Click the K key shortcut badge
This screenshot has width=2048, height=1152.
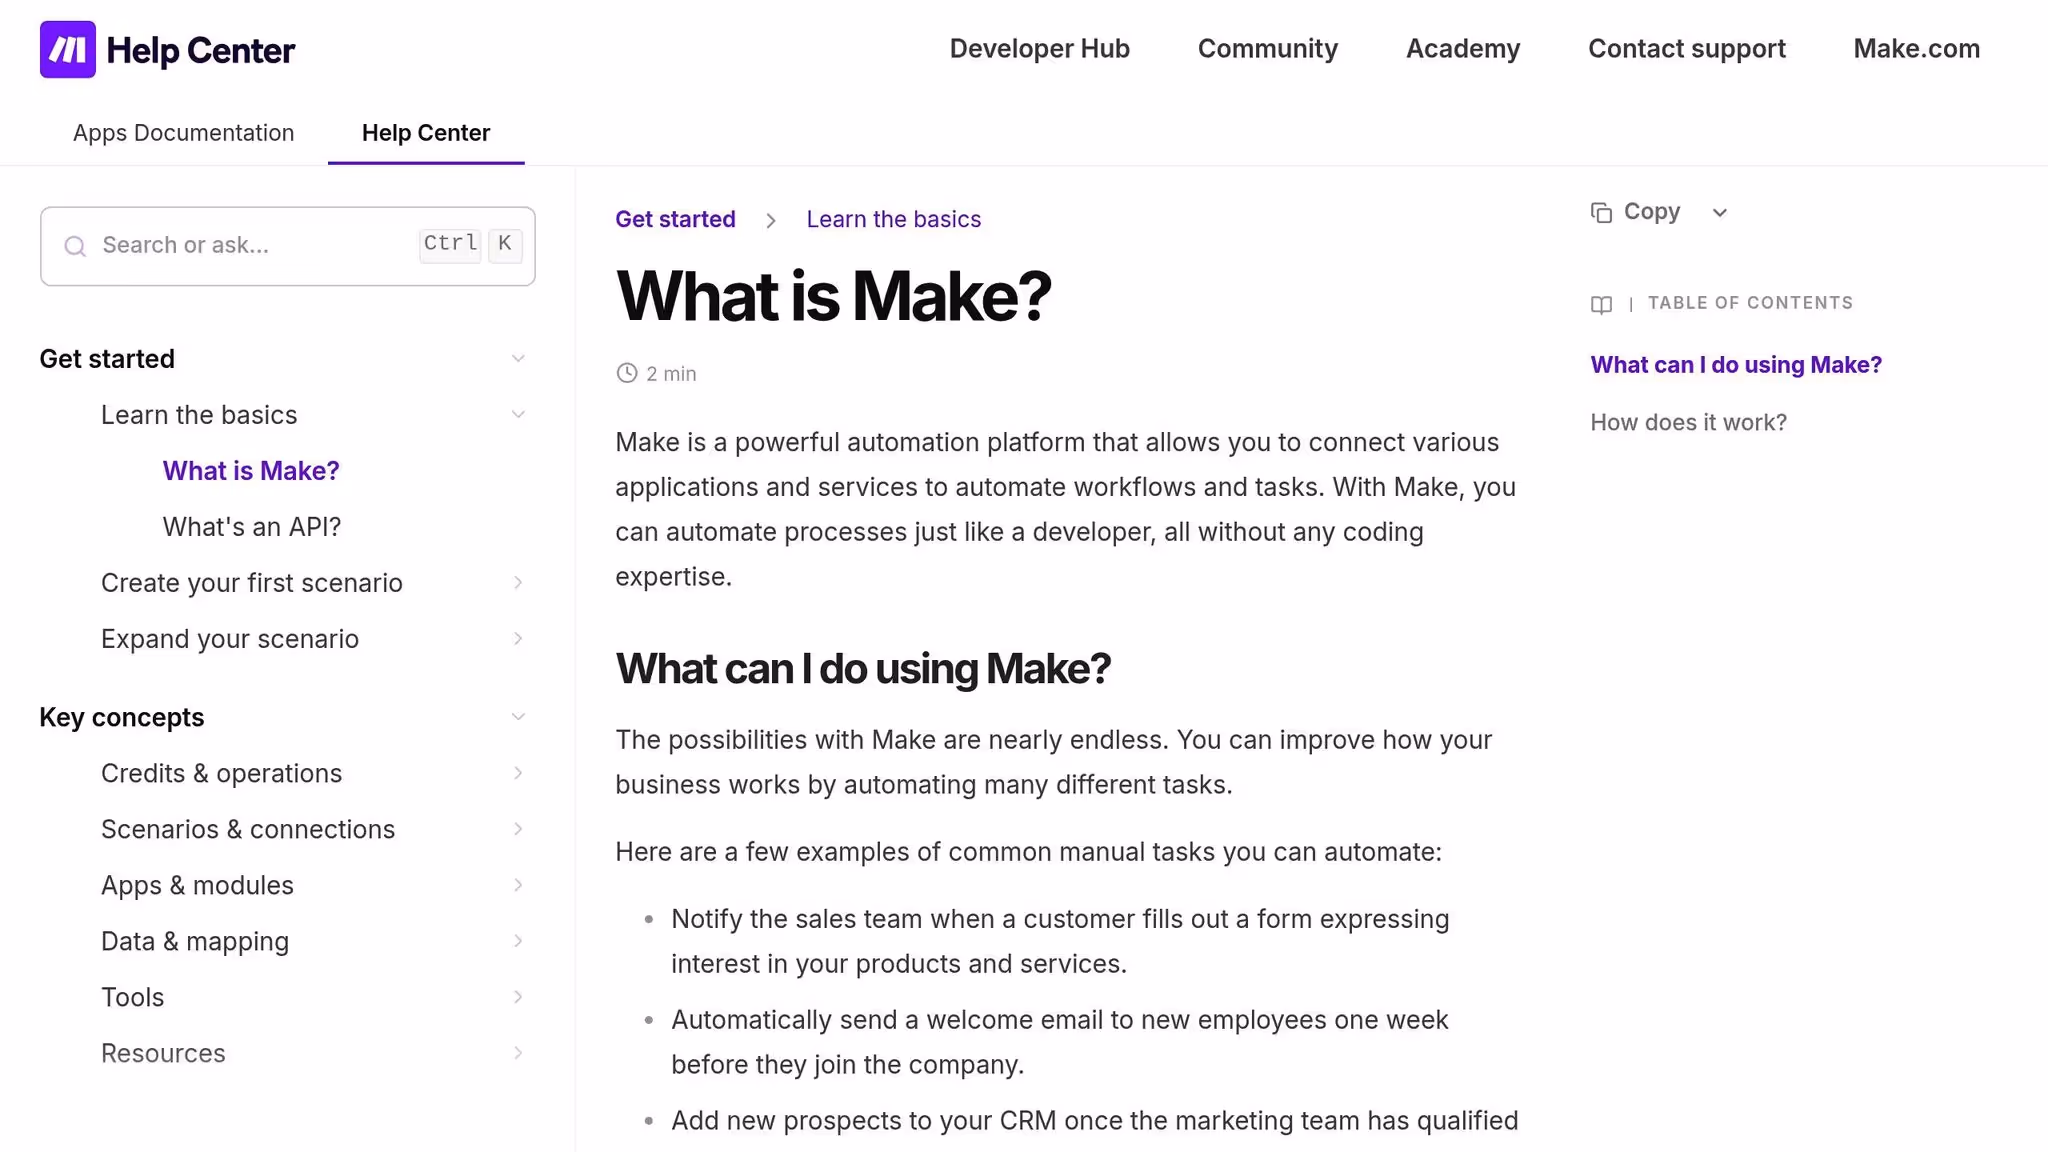click(505, 244)
